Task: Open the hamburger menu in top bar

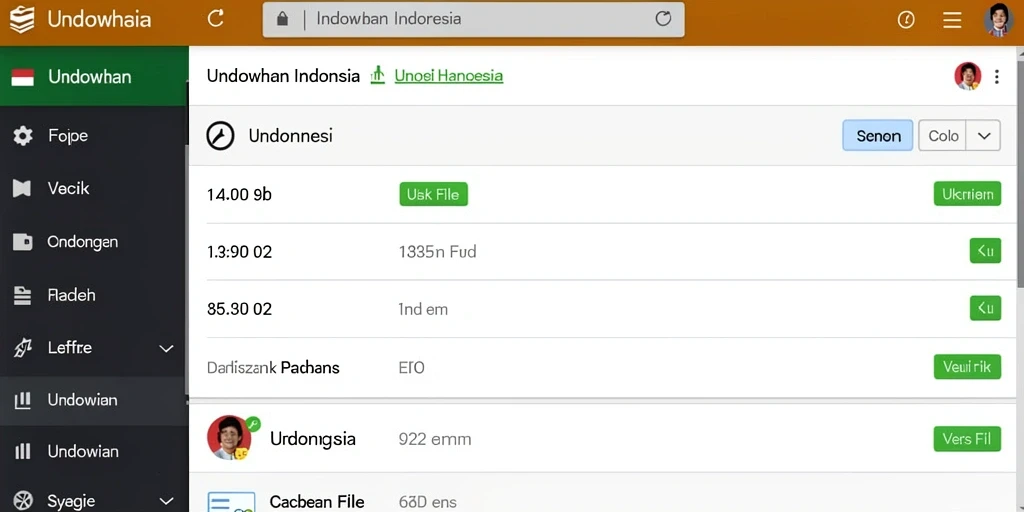Action: coord(952,20)
